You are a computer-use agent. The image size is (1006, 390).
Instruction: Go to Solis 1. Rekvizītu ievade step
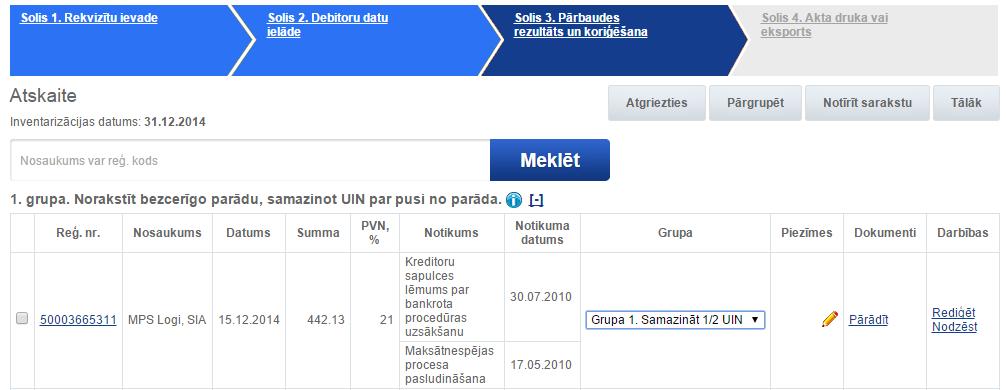pyautogui.click(x=89, y=18)
